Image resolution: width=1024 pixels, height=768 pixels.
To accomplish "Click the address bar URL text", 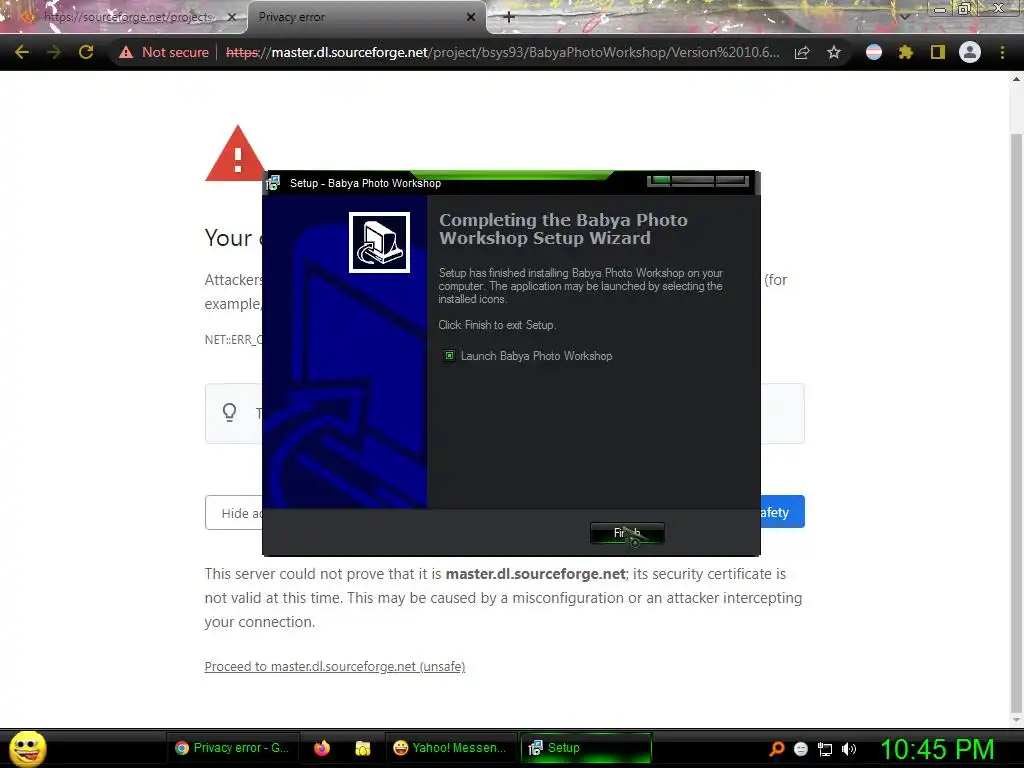I will click(502, 52).
